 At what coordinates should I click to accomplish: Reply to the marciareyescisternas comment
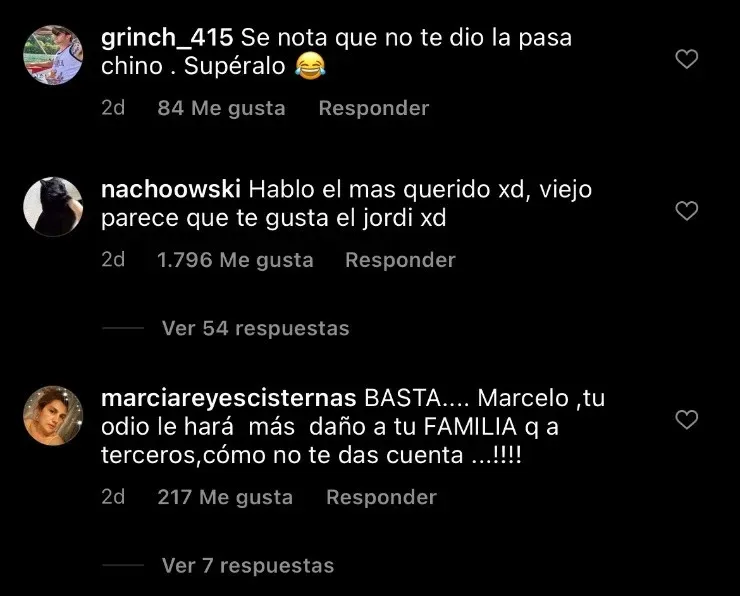(381, 497)
